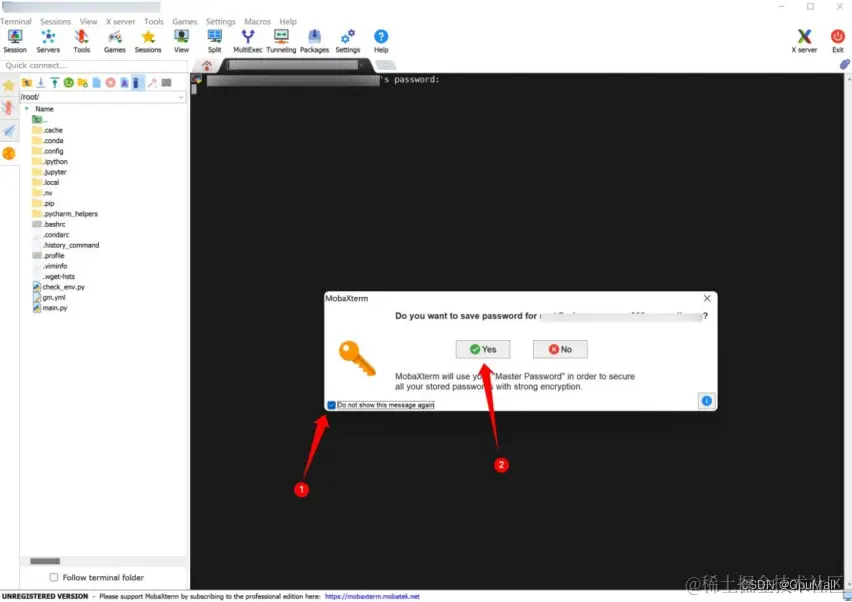This screenshot has width=852, height=602.
Task: Open the Help question-mark toolbar icon
Action: [381, 41]
